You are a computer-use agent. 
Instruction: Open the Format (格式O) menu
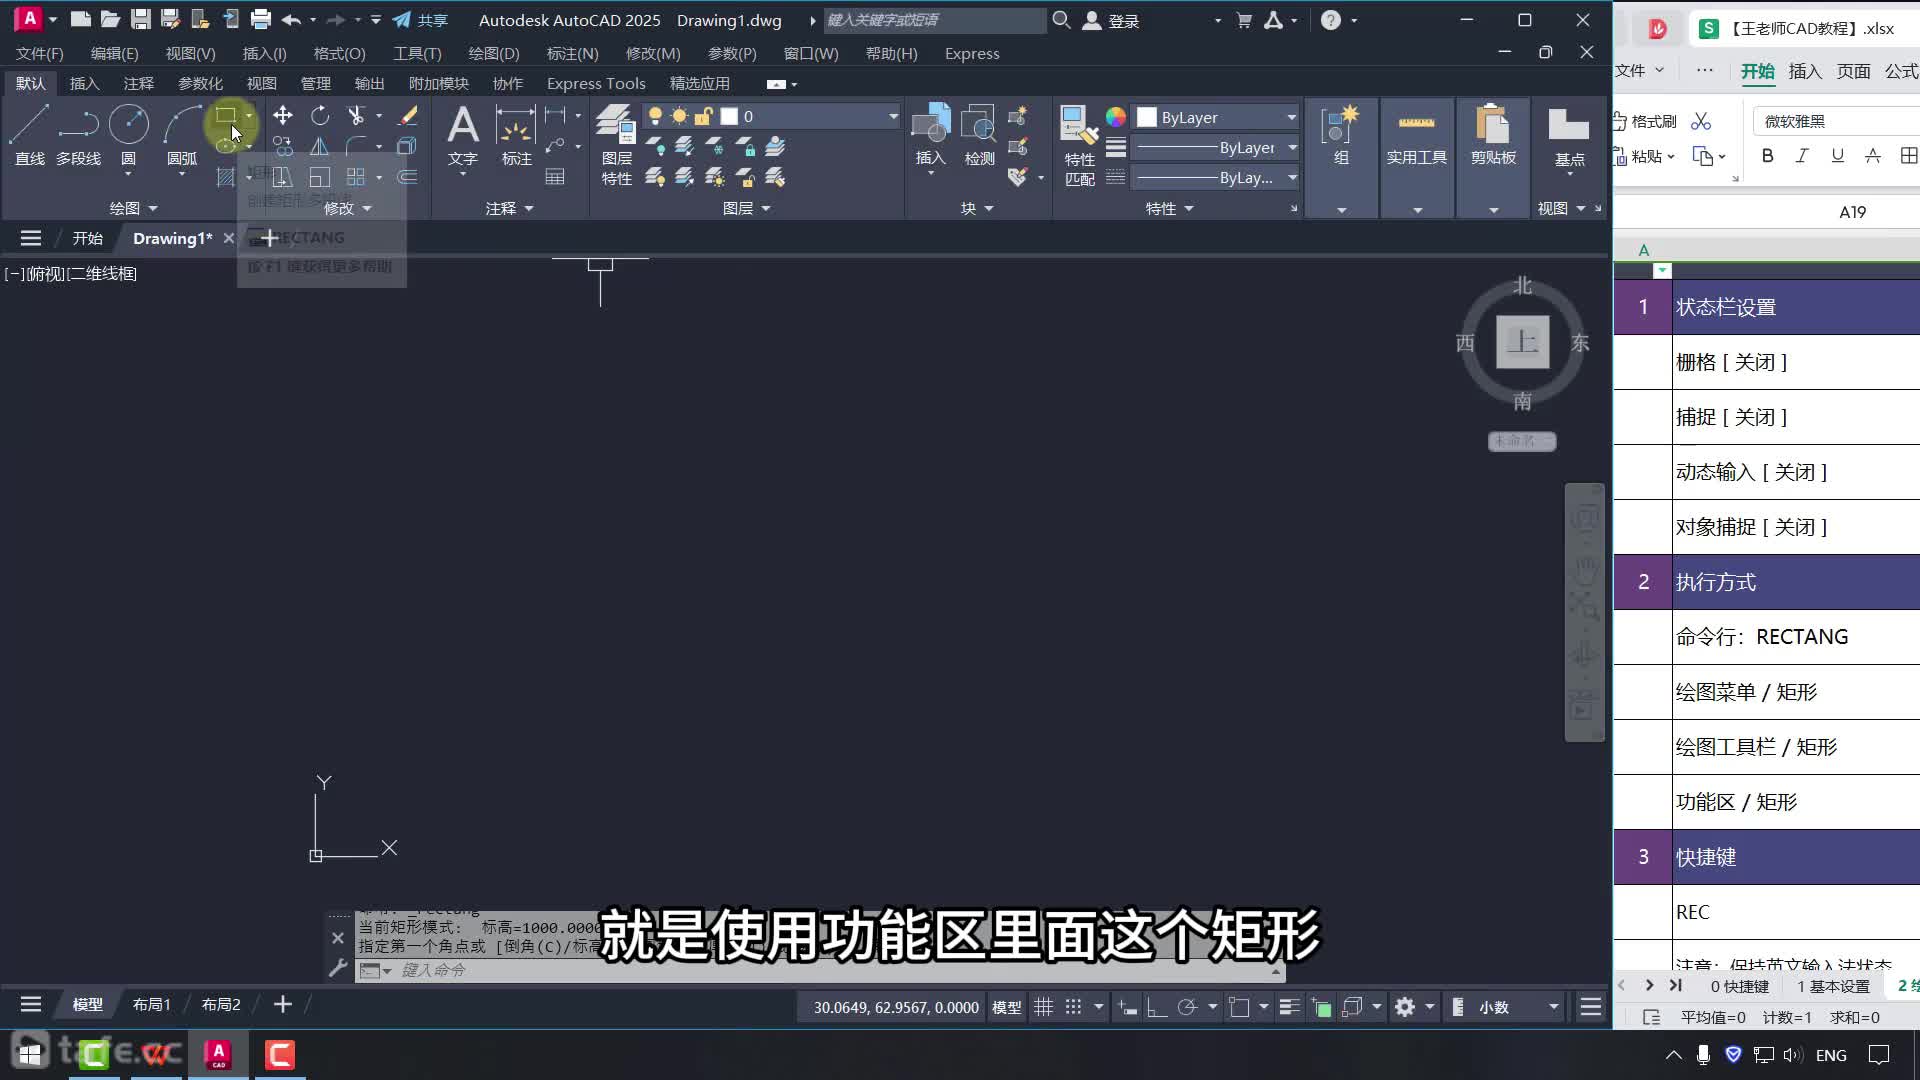point(339,53)
